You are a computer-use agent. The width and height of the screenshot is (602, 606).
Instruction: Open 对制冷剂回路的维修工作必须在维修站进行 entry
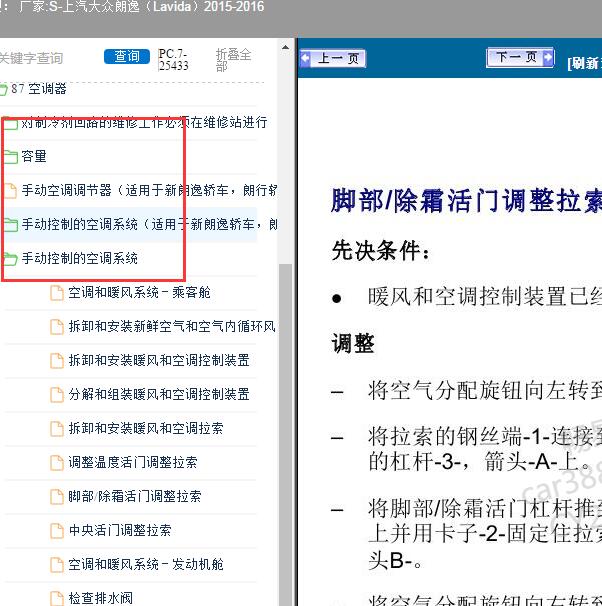(144, 123)
